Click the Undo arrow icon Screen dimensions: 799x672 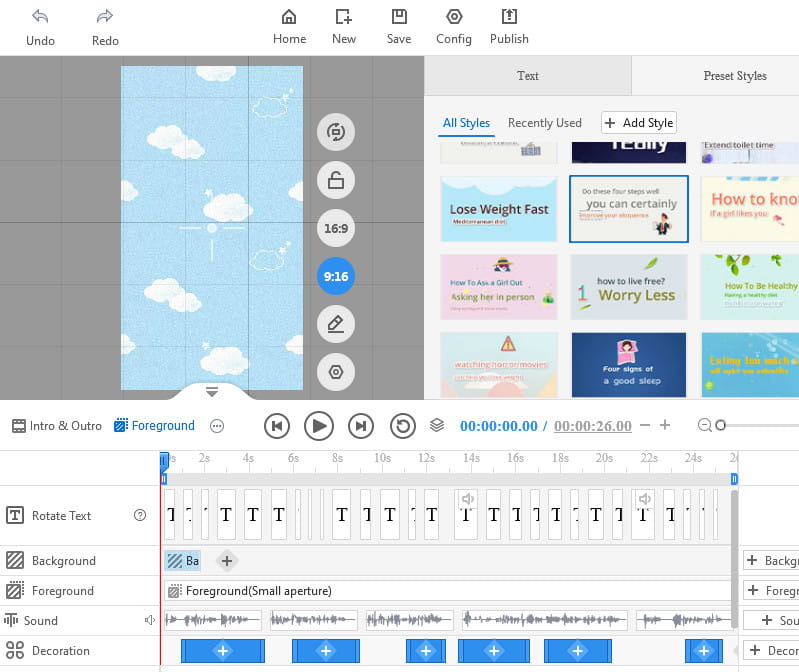click(40, 17)
